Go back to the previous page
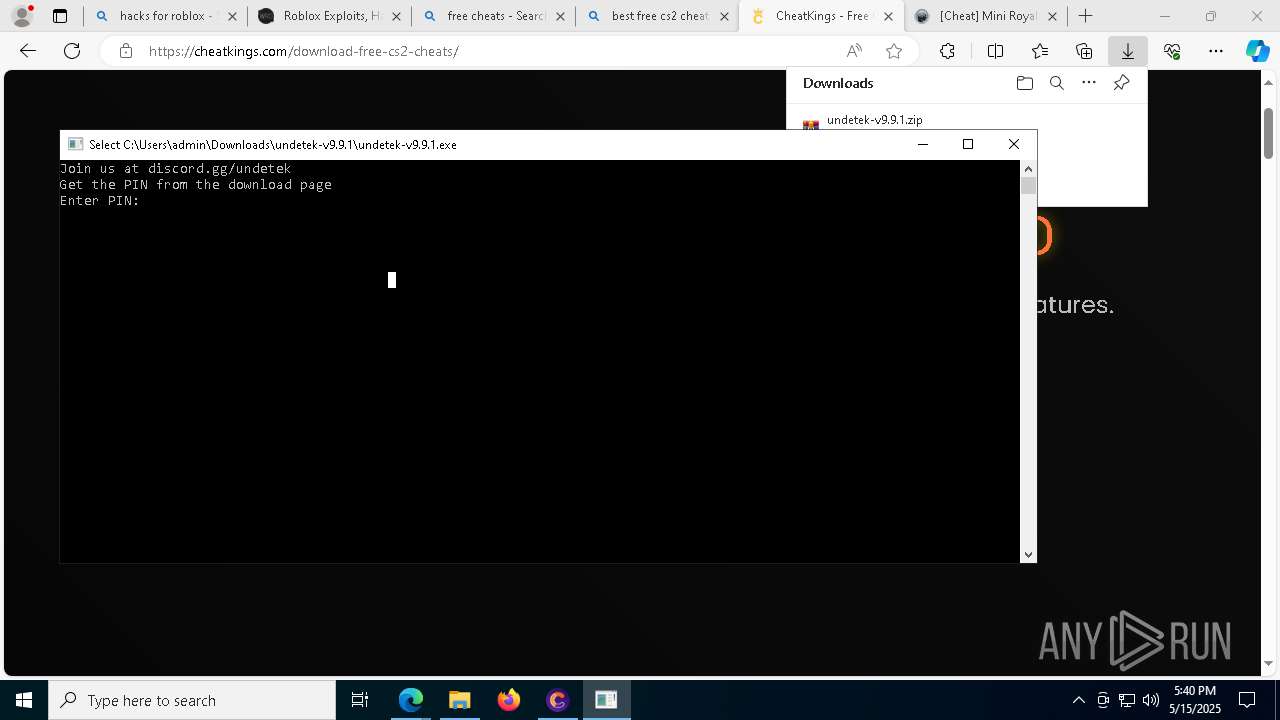Viewport: 1280px width, 720px height. 28,51
